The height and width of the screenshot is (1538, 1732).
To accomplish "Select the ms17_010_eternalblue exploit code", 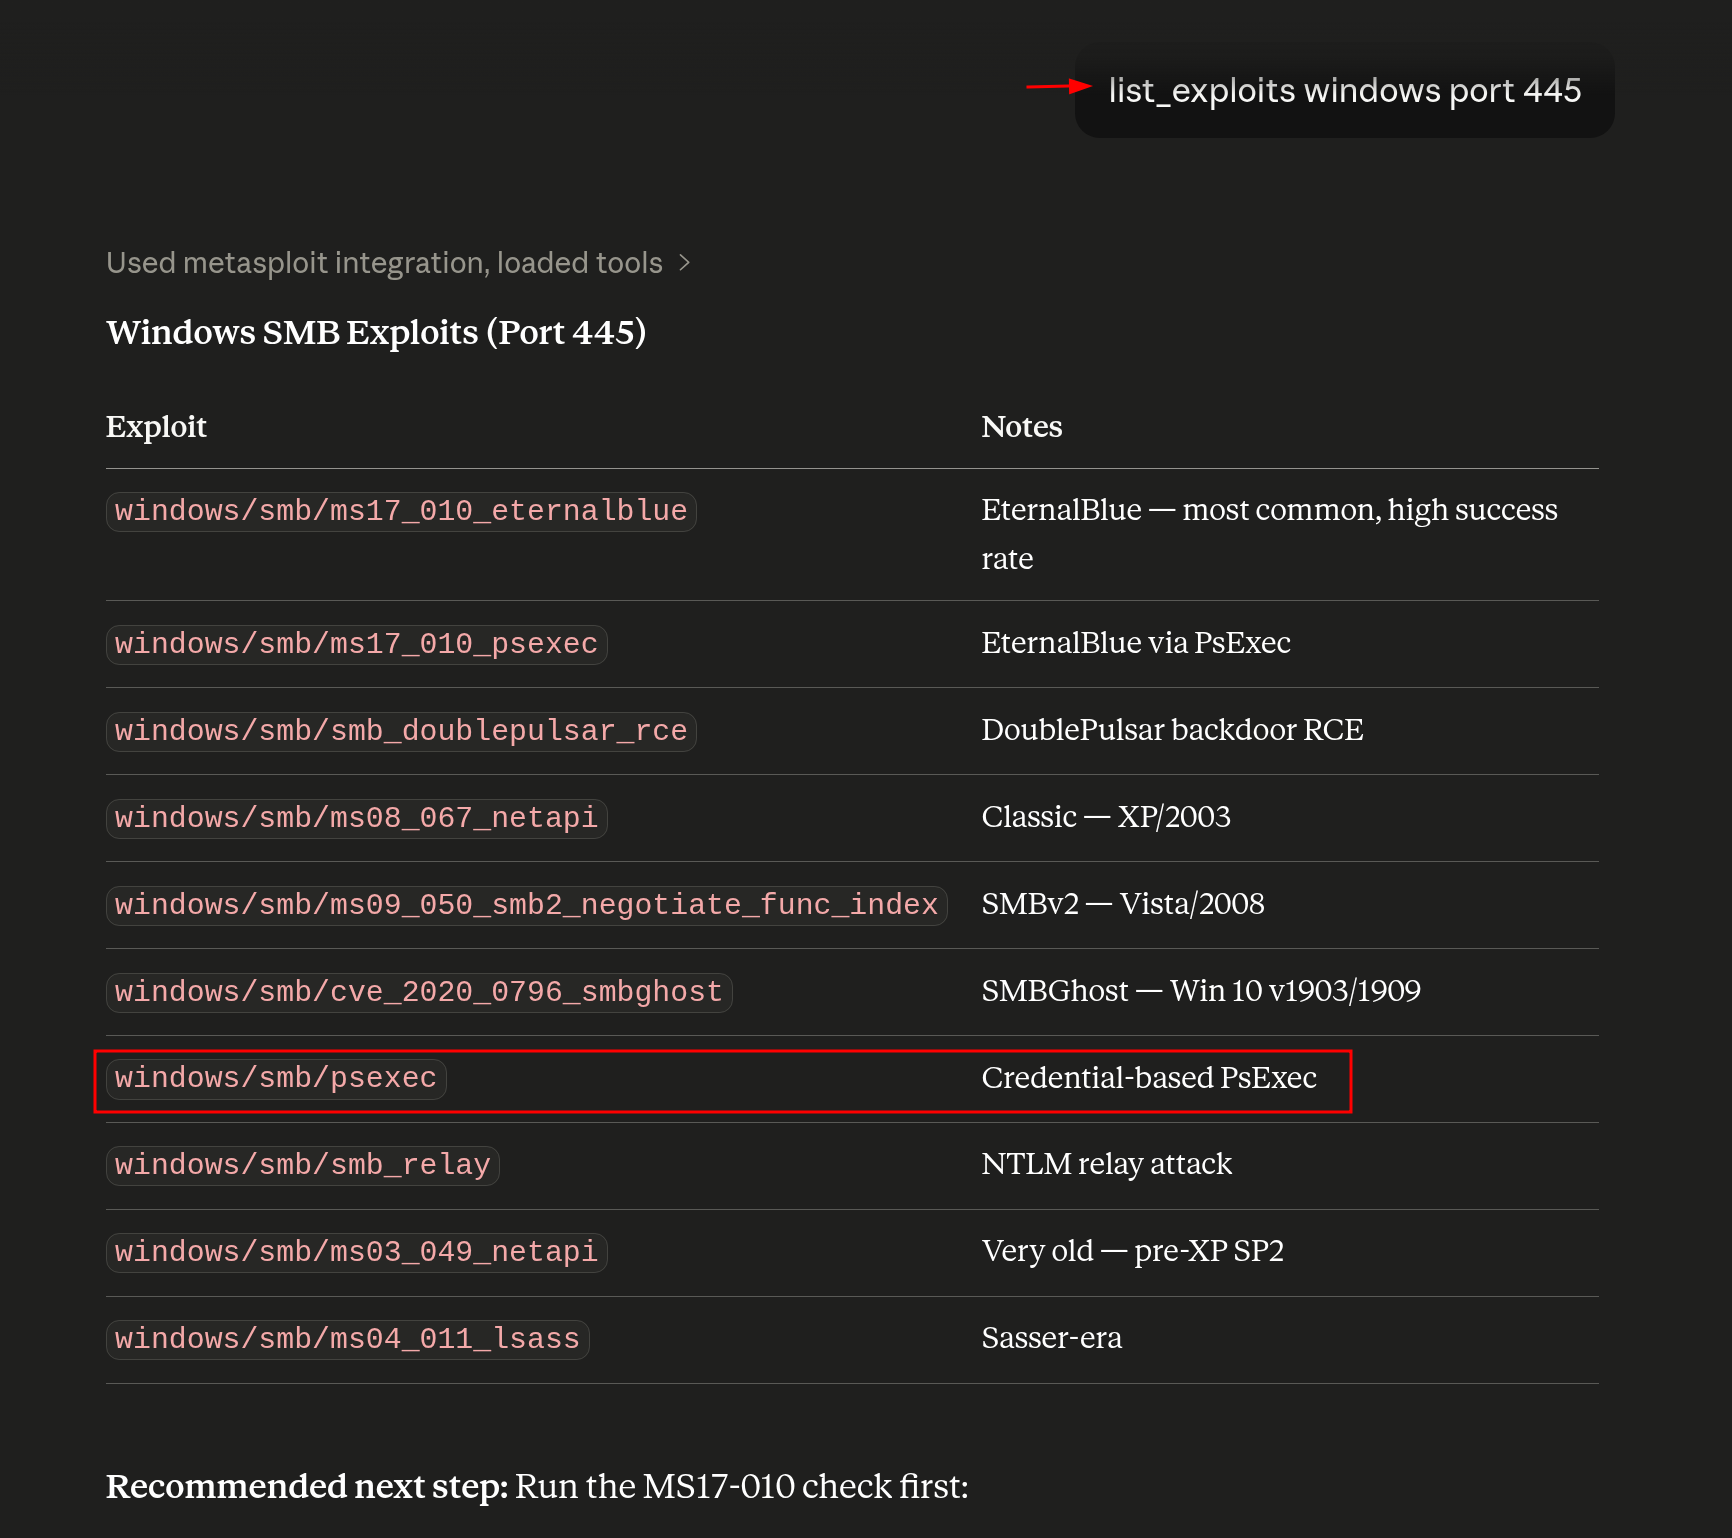I will pos(401,511).
